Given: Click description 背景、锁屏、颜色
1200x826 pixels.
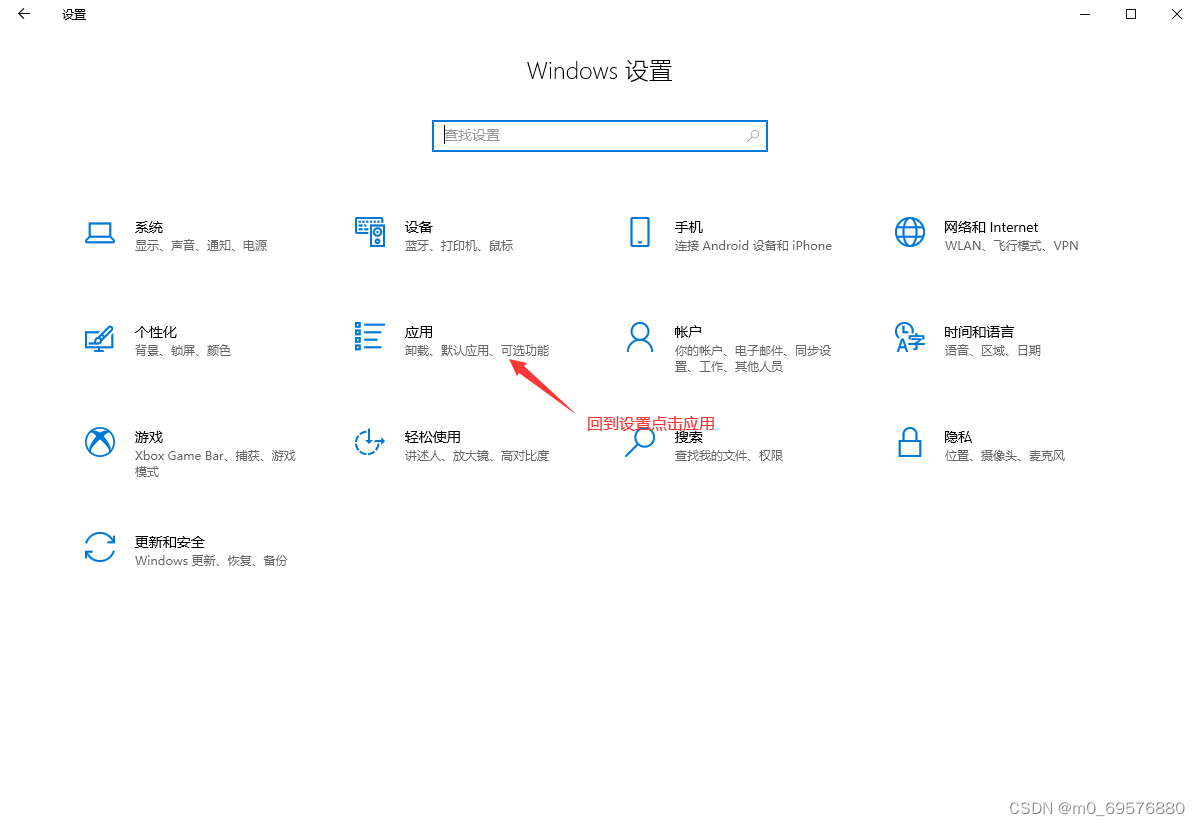Looking at the screenshot, I should coord(183,351).
